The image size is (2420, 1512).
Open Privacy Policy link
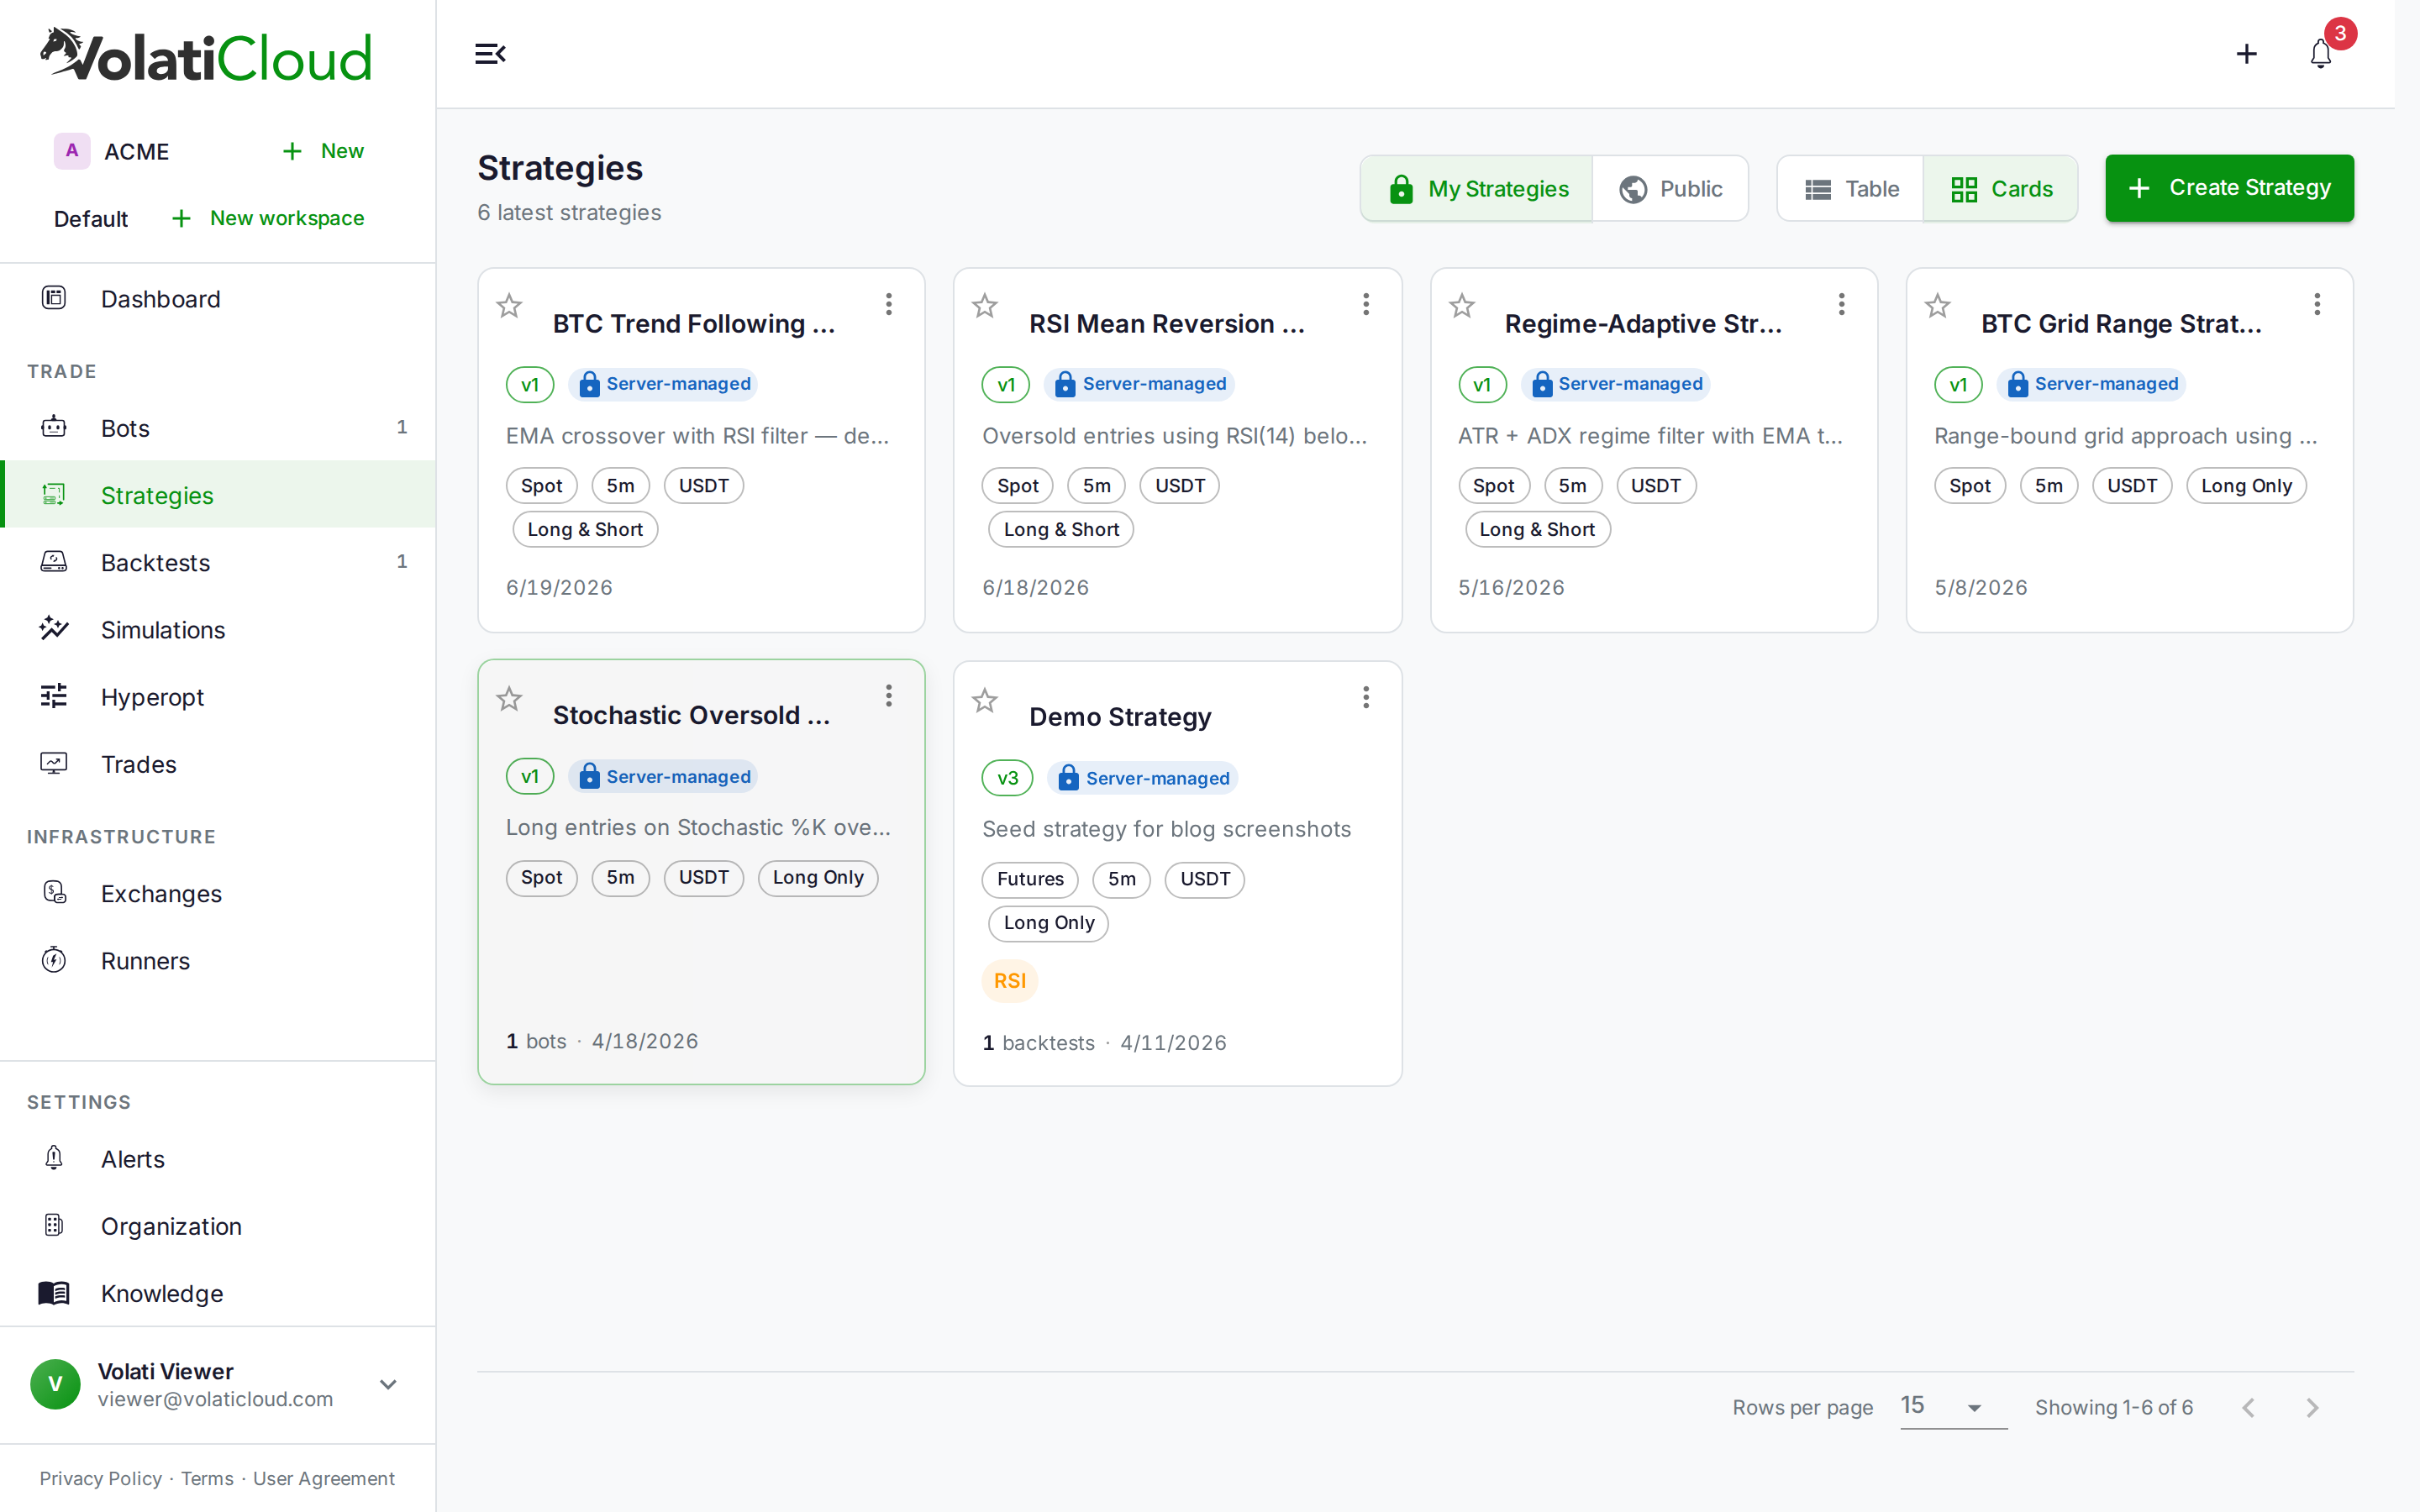[x=100, y=1478]
